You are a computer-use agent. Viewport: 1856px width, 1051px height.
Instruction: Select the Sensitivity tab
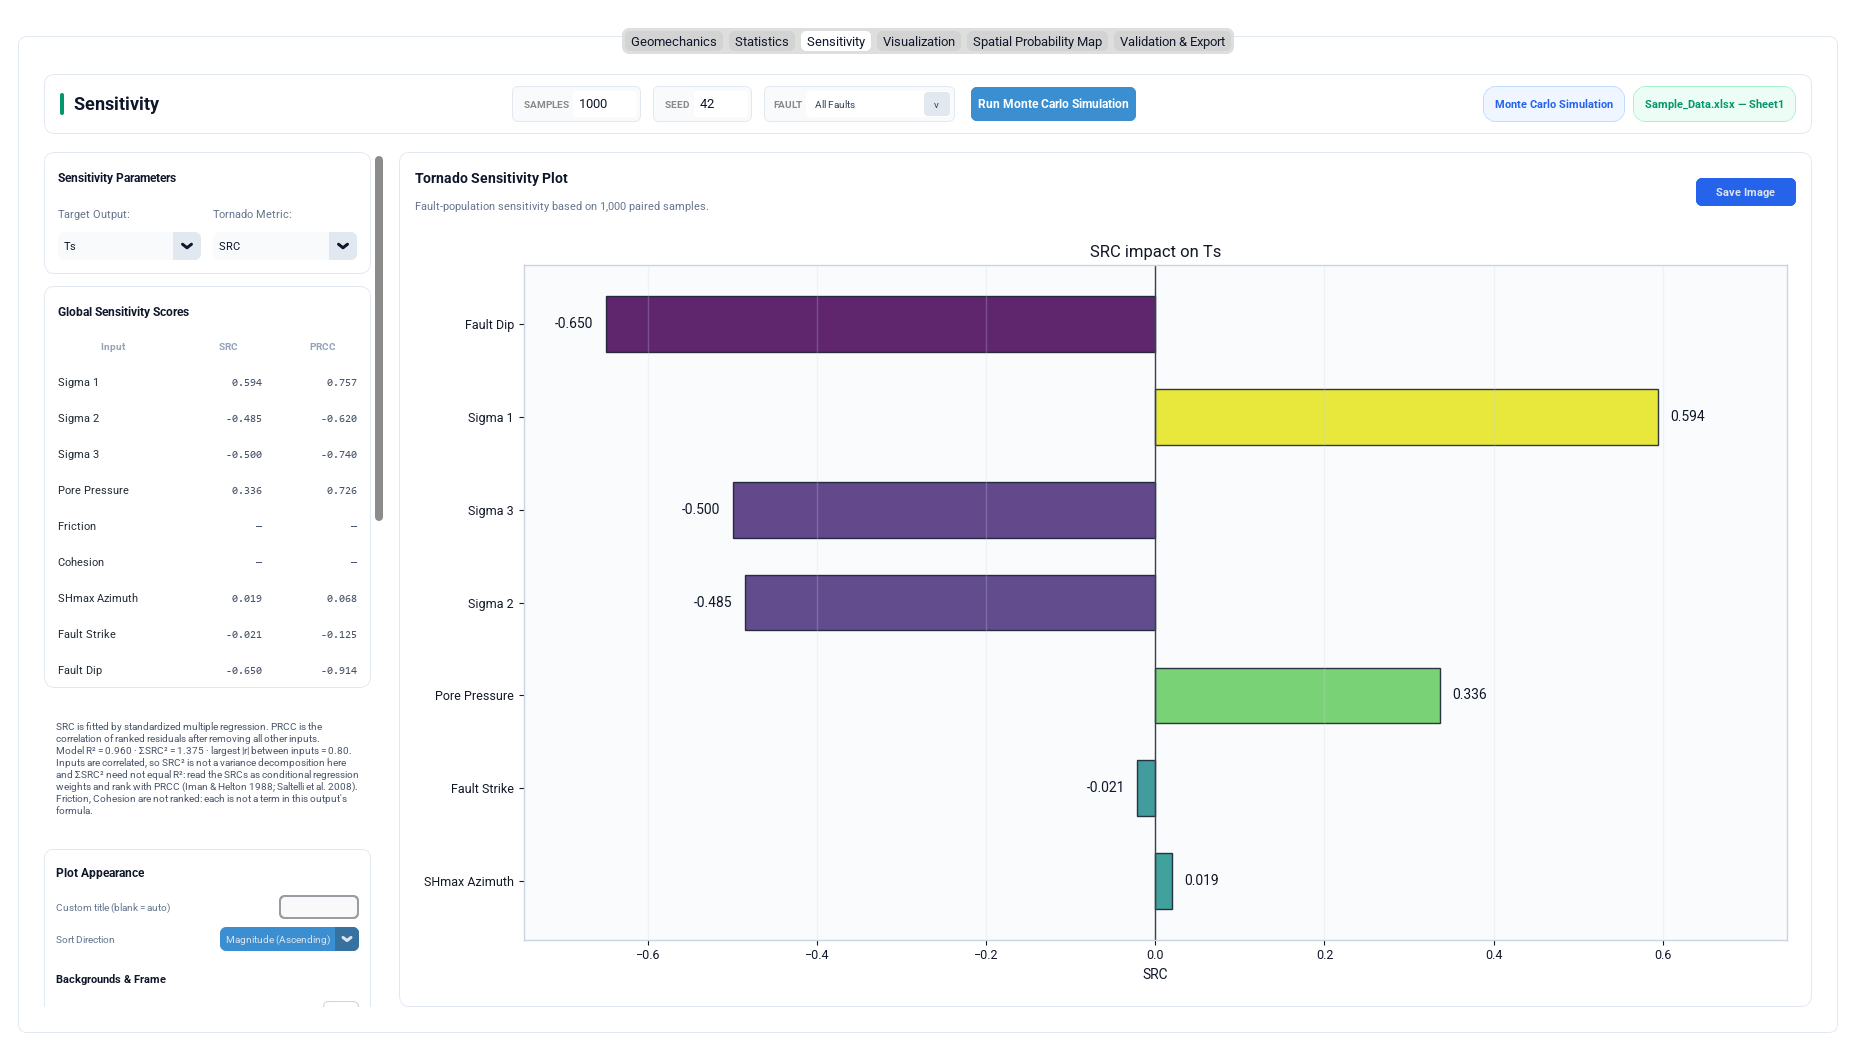coord(835,41)
